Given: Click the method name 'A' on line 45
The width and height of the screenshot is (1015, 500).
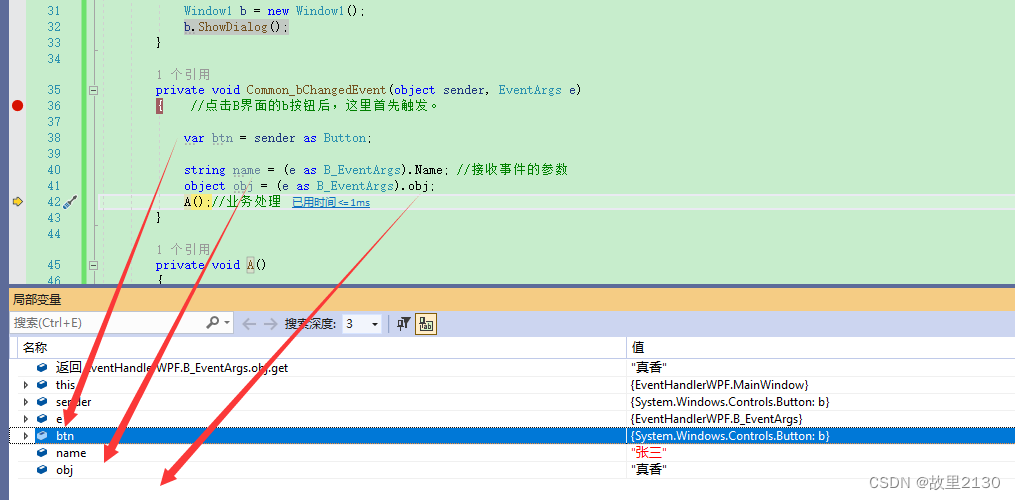Looking at the screenshot, I should tap(251, 265).
